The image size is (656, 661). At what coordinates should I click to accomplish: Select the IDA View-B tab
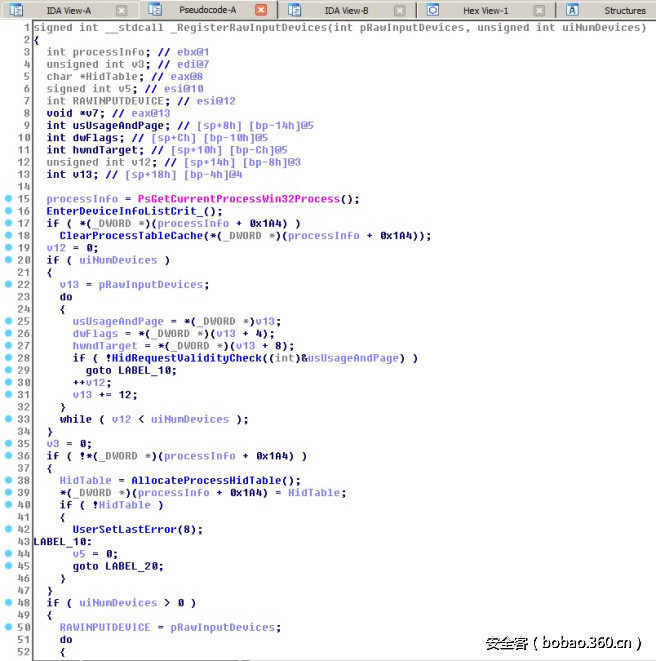(x=347, y=11)
